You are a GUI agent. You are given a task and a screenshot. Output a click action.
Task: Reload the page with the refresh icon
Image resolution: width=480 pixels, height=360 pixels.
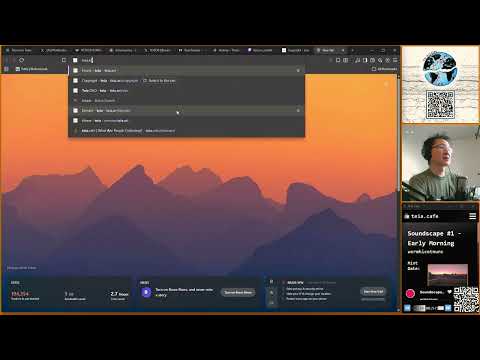[22, 60]
